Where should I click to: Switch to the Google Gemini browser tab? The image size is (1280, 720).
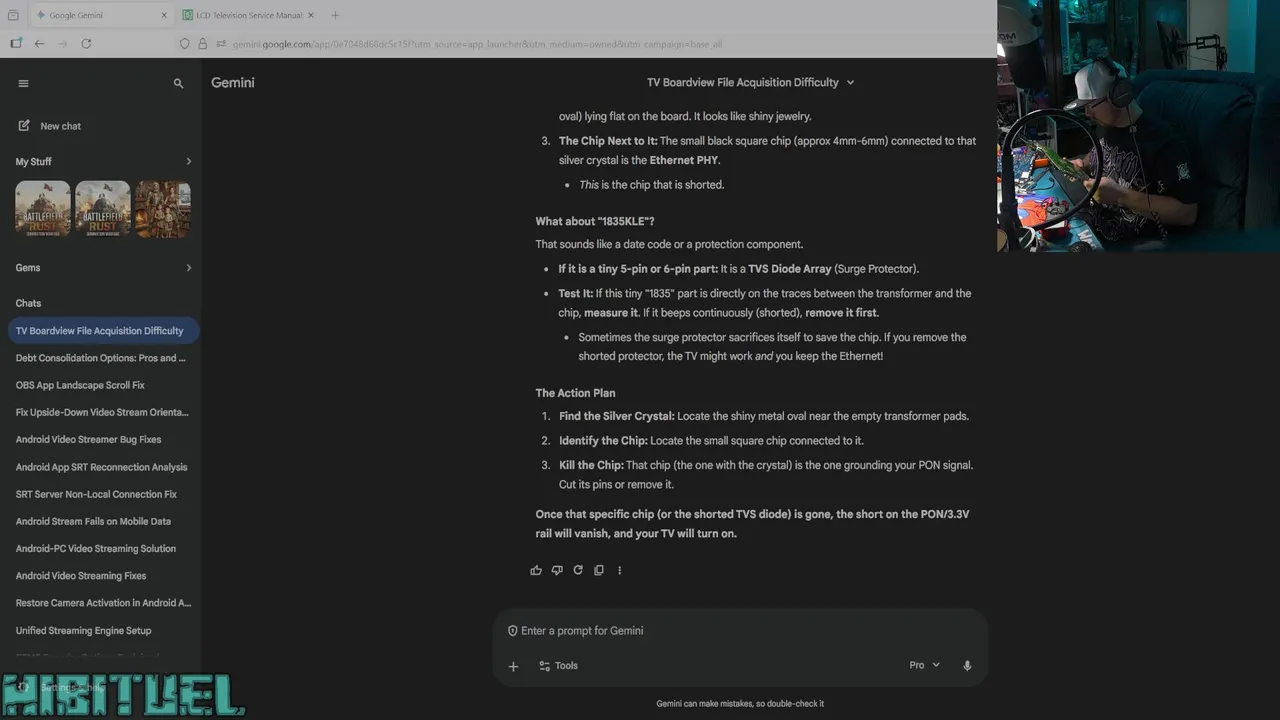coord(100,15)
